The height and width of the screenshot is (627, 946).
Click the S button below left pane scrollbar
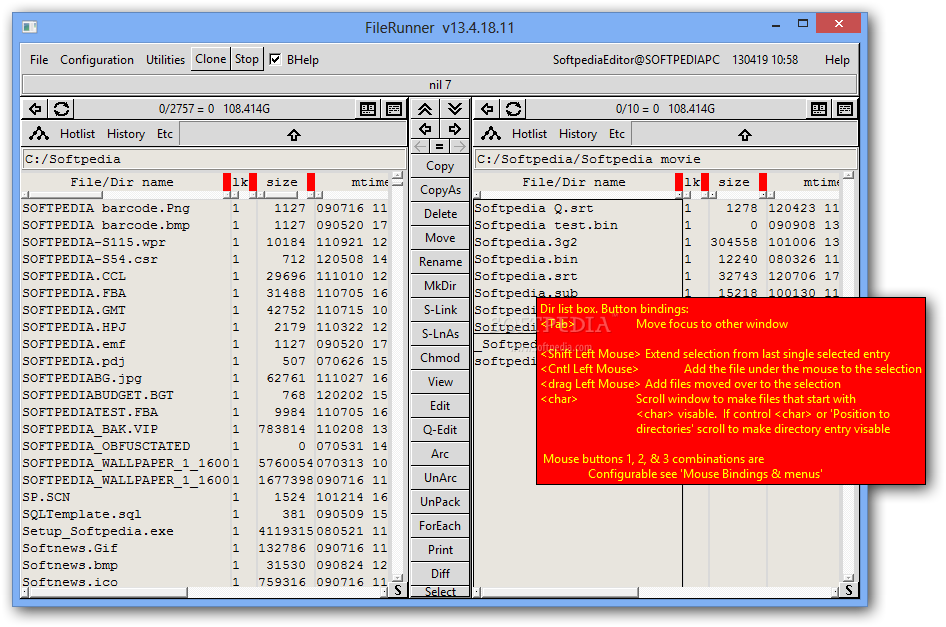[398, 590]
